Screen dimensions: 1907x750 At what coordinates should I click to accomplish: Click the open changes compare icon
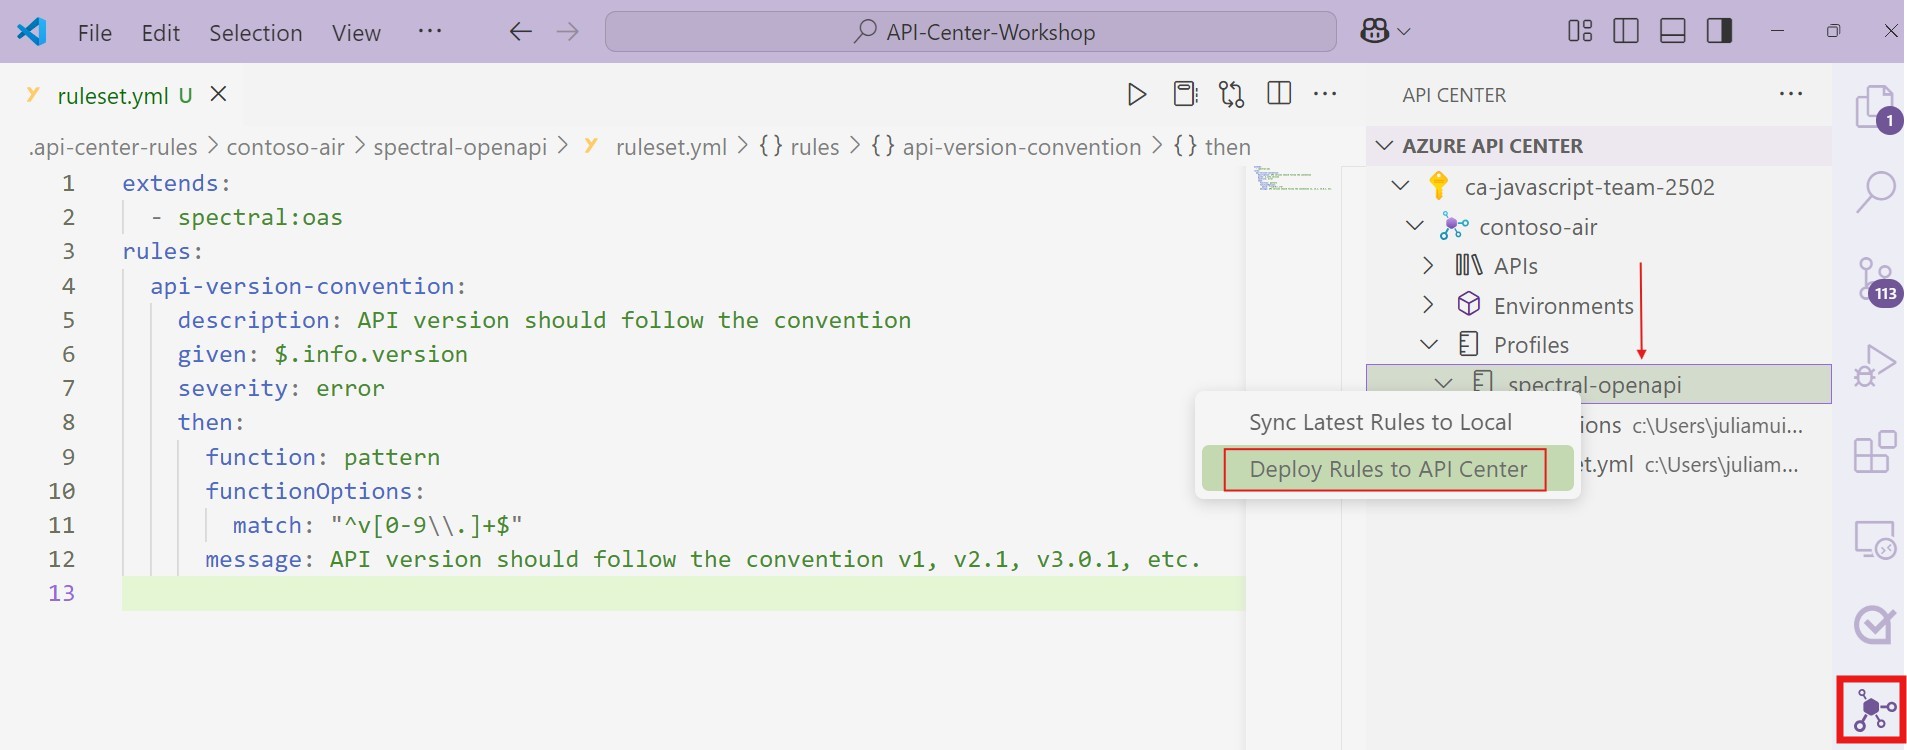(x=1232, y=94)
